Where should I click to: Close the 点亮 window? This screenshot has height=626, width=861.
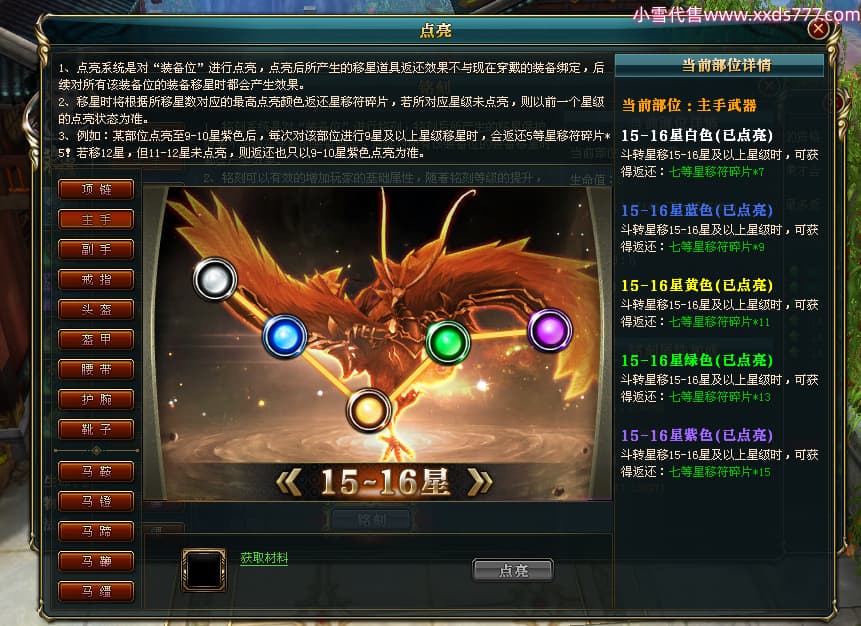pyautogui.click(x=818, y=29)
